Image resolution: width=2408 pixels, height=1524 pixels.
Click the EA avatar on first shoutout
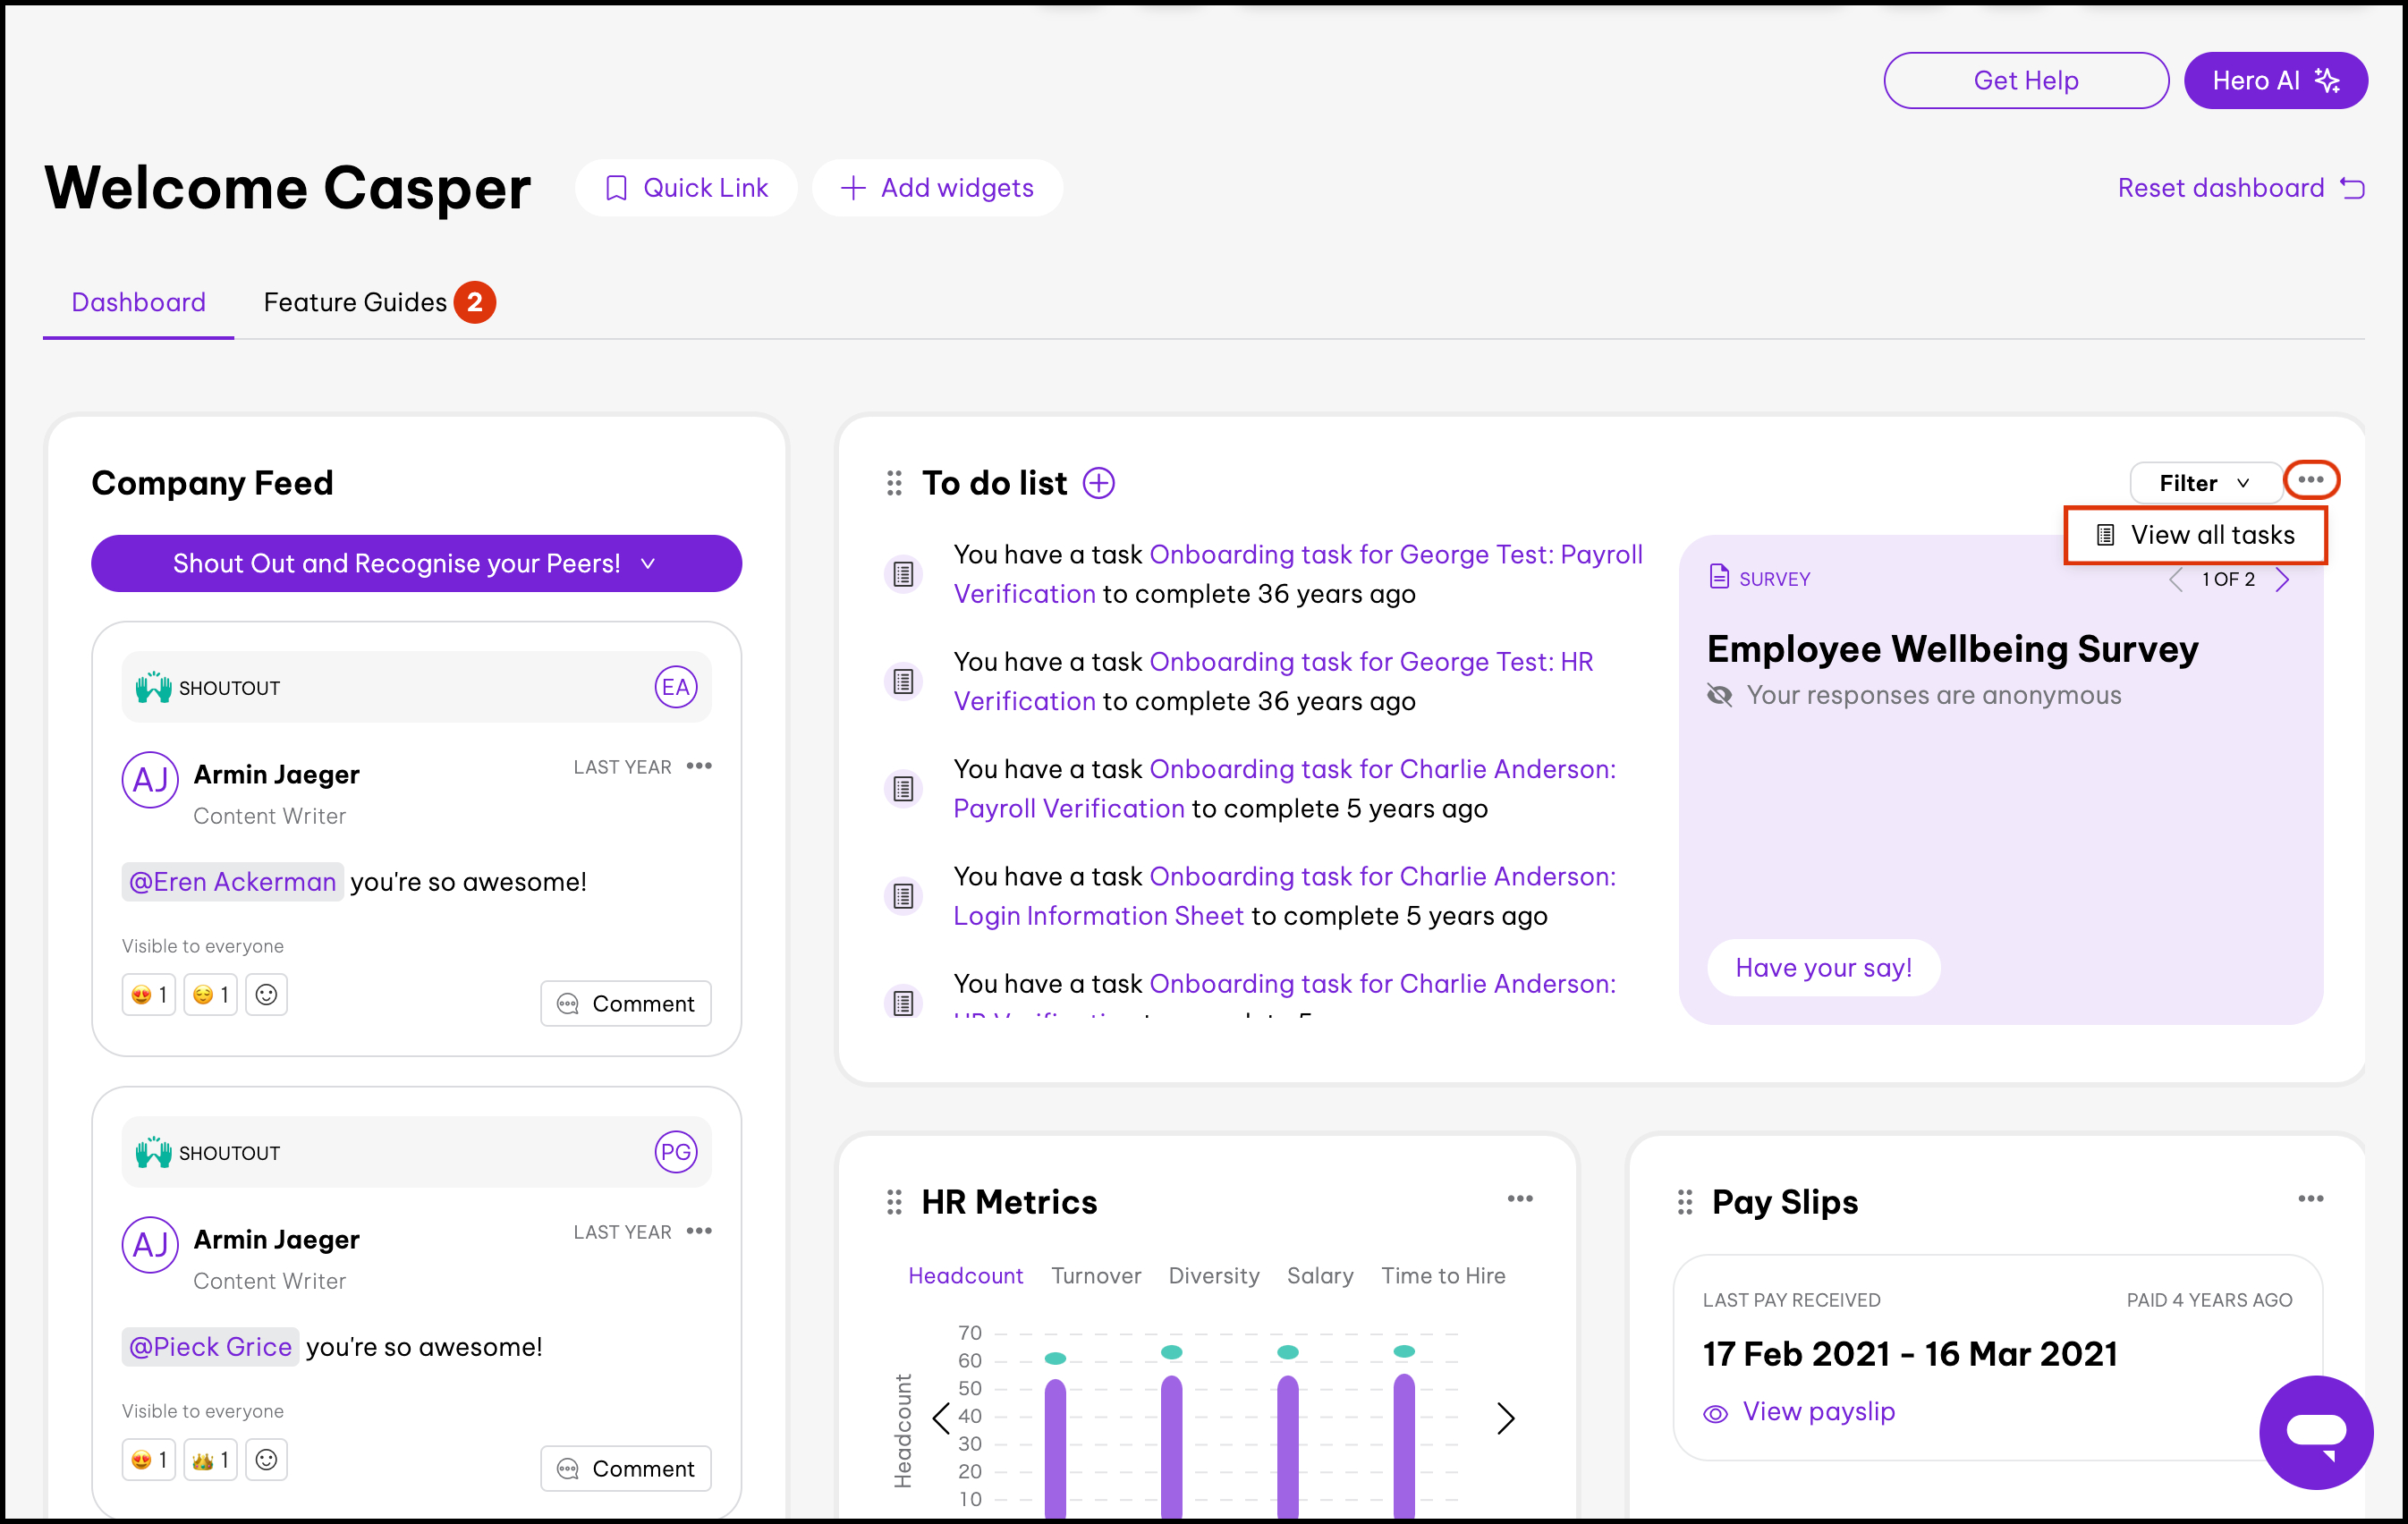(x=675, y=687)
